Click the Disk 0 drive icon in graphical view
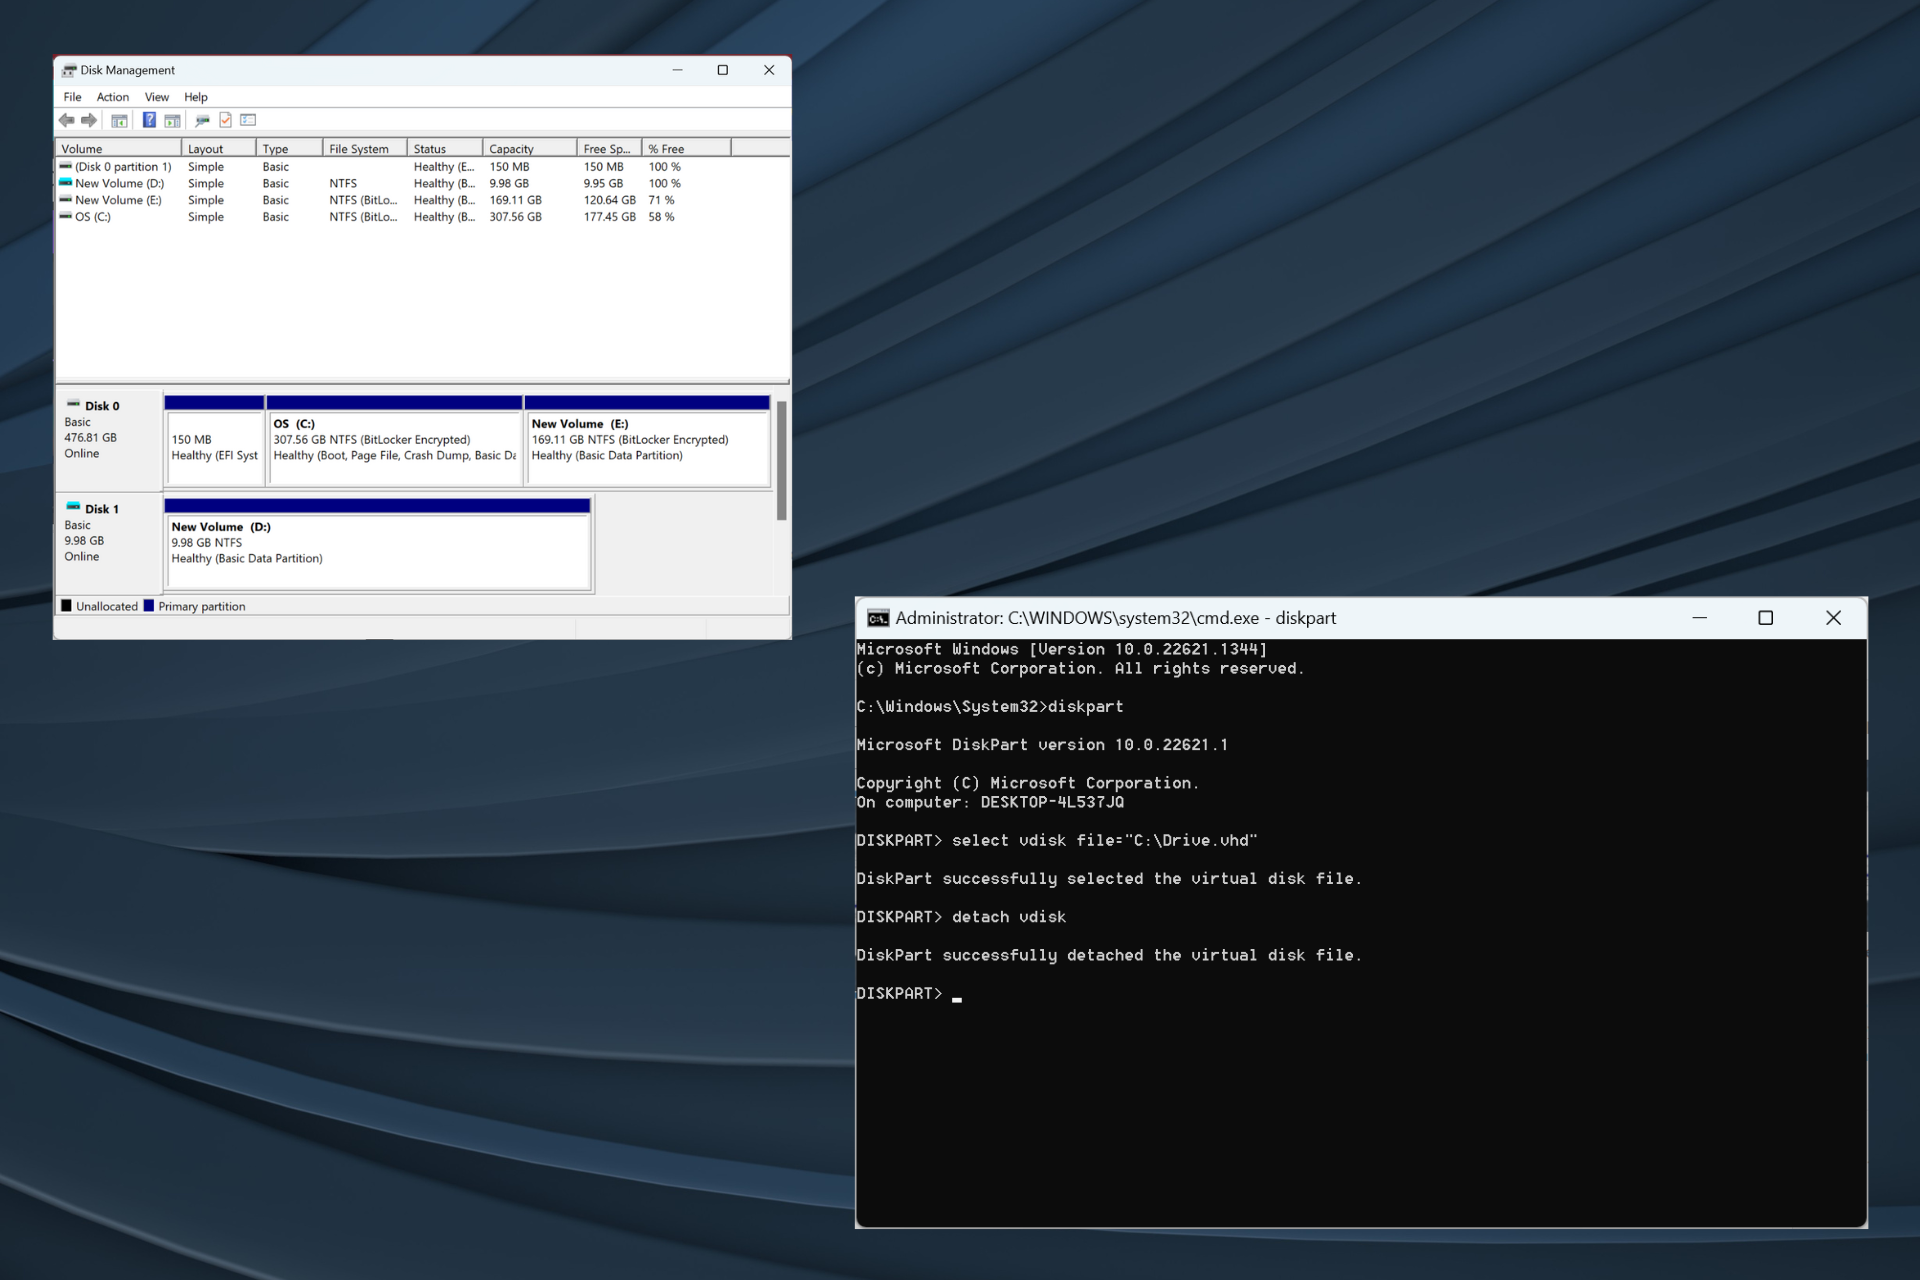Screen dimensions: 1920x1280 click(x=74, y=404)
